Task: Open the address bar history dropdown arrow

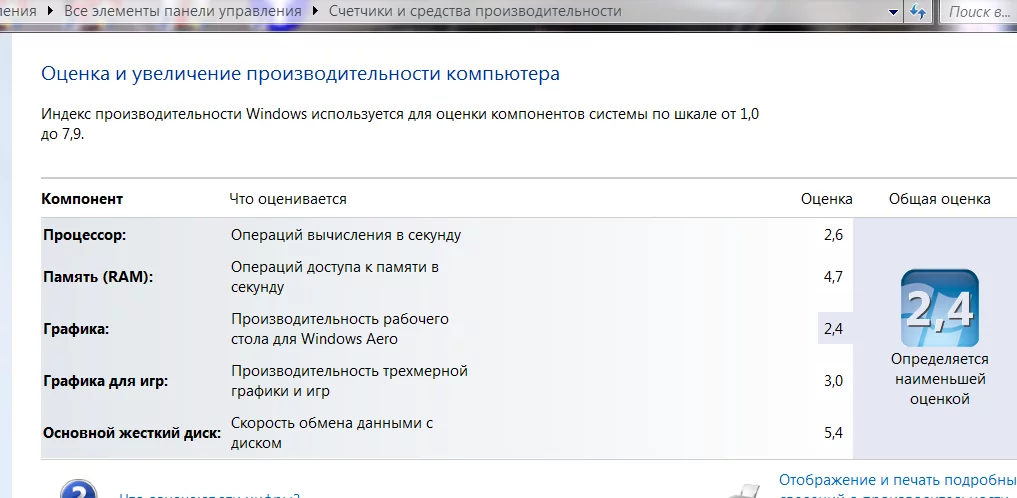Action: click(x=894, y=12)
